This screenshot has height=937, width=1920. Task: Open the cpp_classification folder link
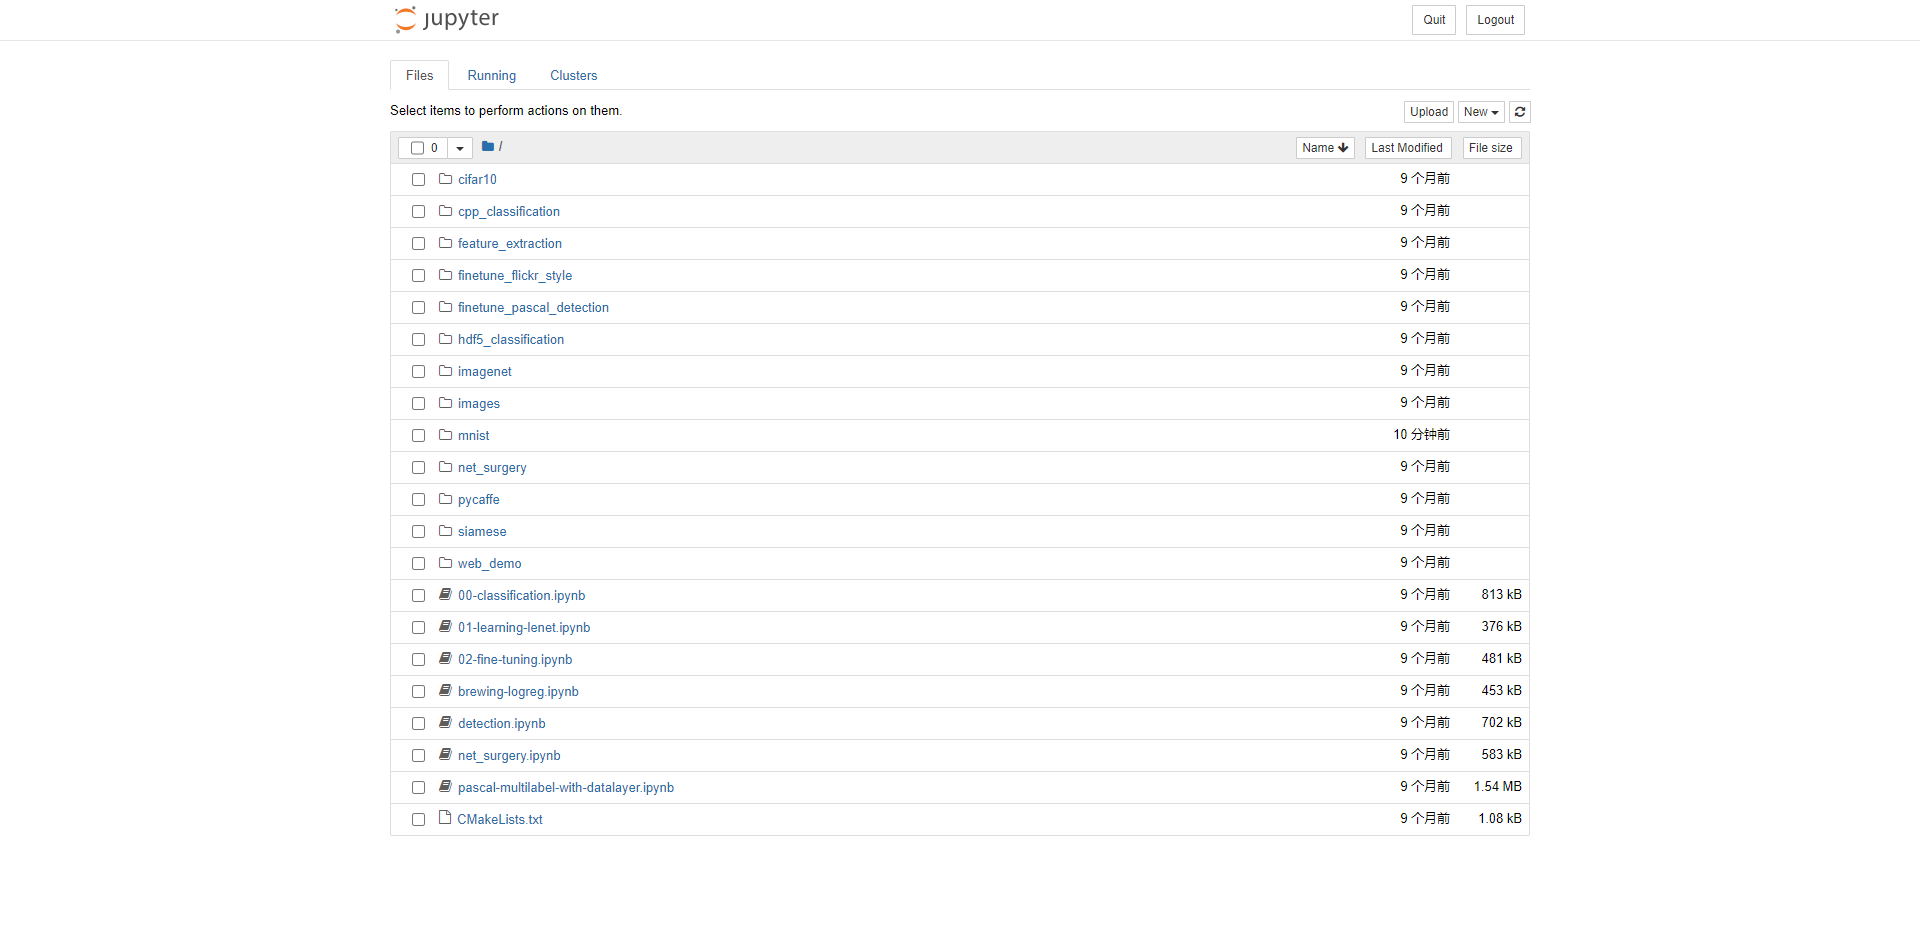click(x=509, y=211)
